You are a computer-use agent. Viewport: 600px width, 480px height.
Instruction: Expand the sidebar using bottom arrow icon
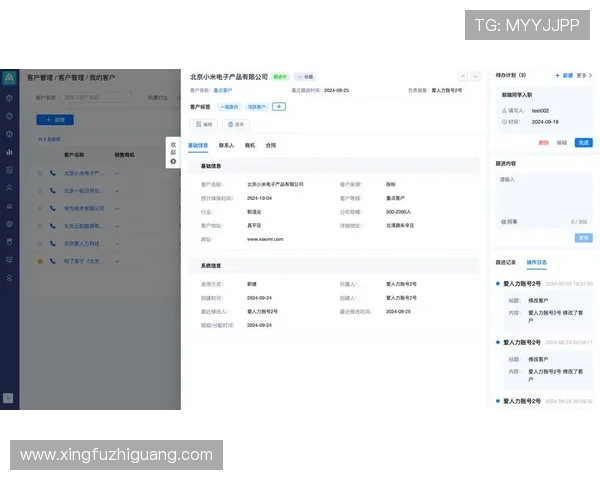coord(8,398)
